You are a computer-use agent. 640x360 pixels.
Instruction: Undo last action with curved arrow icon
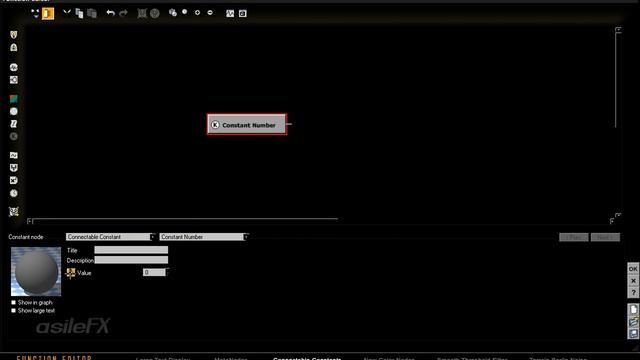pyautogui.click(x=111, y=13)
